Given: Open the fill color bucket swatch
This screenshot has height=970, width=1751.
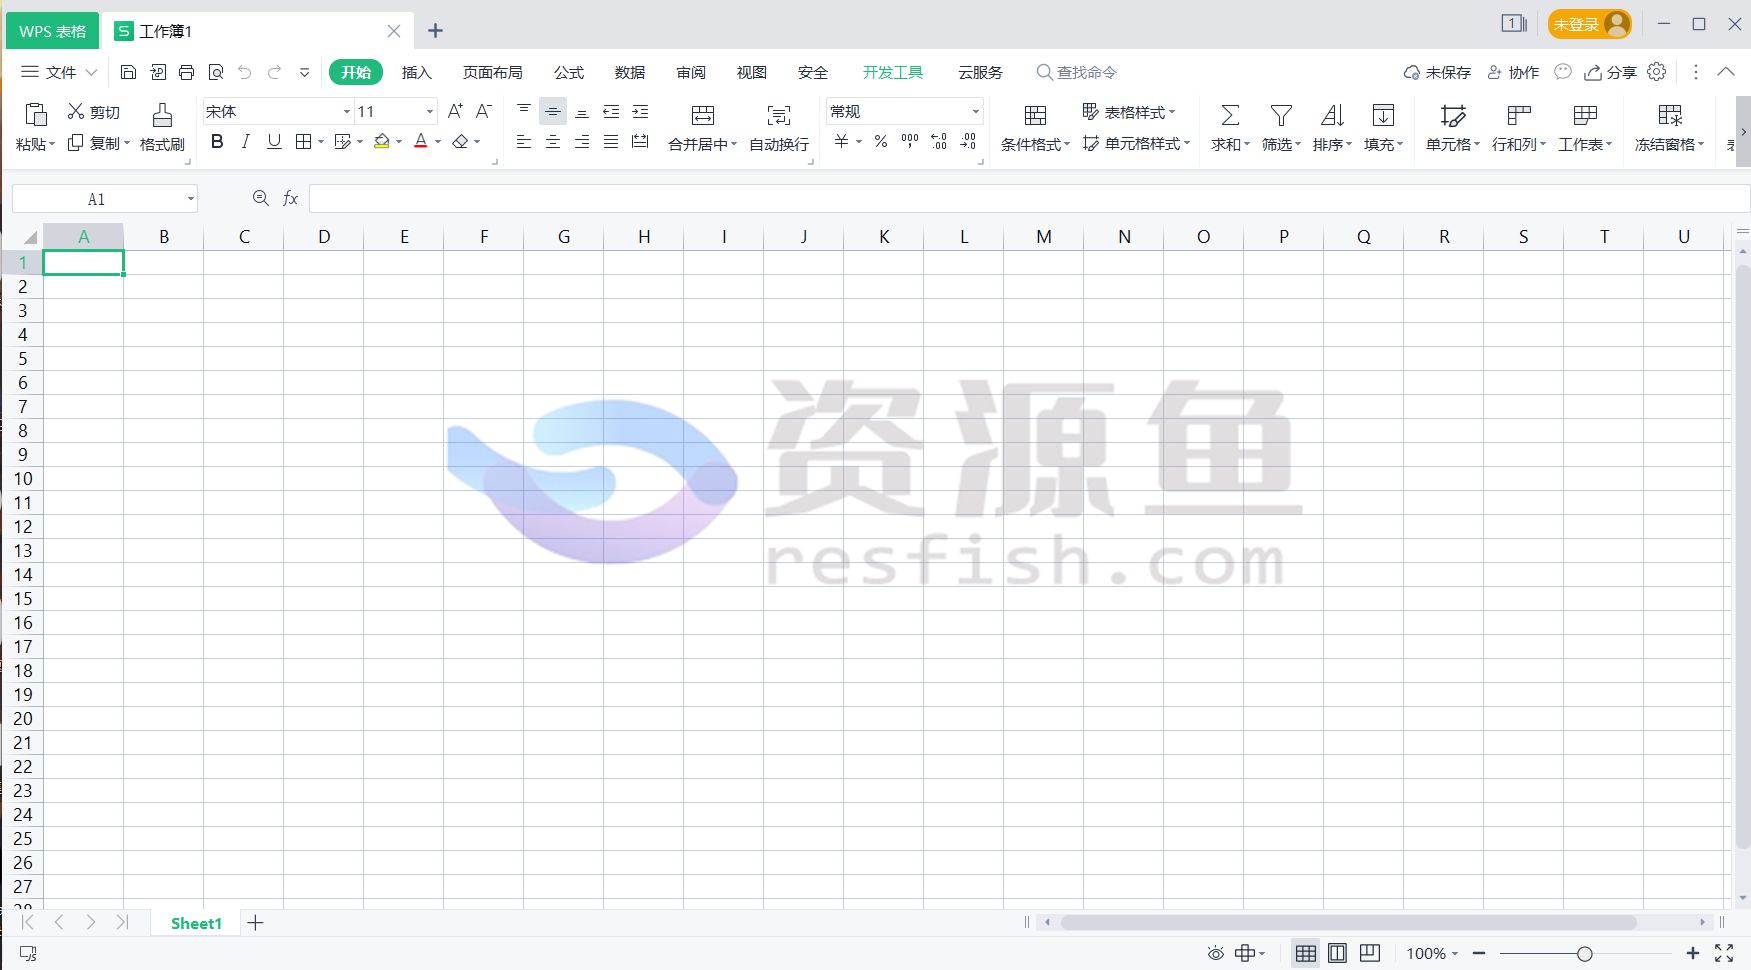Looking at the screenshot, I should pyautogui.click(x=382, y=142).
